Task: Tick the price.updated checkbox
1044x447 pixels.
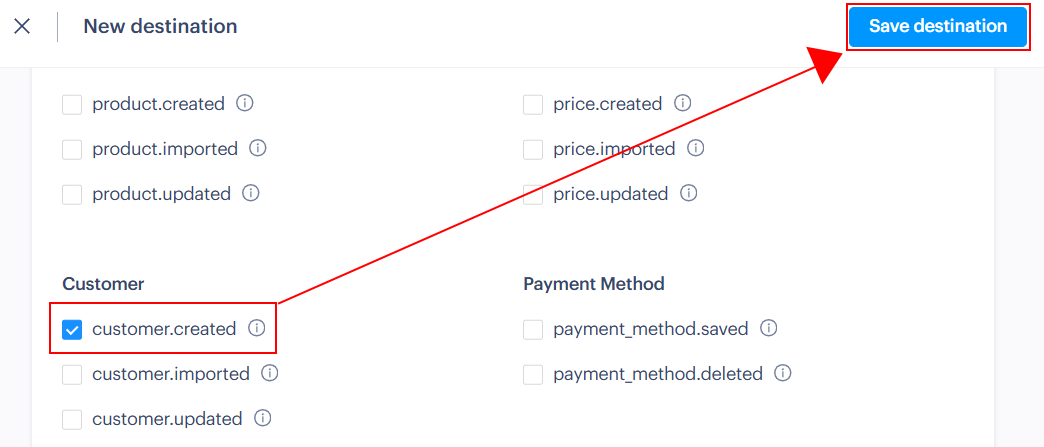Action: (533, 194)
